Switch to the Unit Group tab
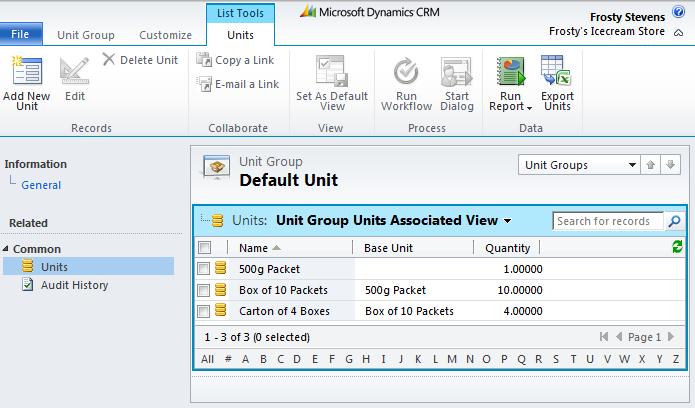Image resolution: width=695 pixels, height=408 pixels. pos(86,35)
